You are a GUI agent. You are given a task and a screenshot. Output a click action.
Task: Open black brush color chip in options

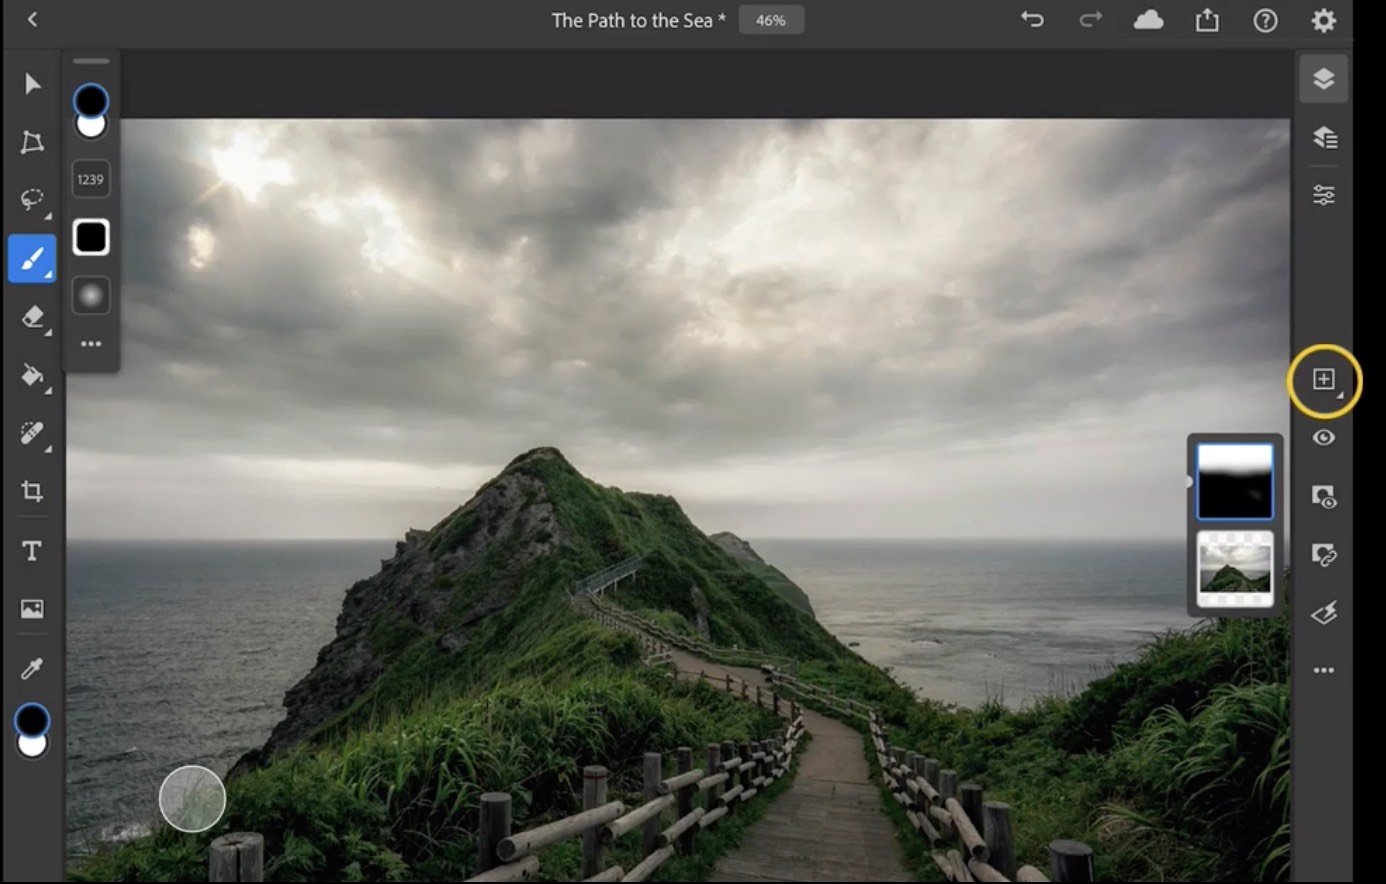91,237
